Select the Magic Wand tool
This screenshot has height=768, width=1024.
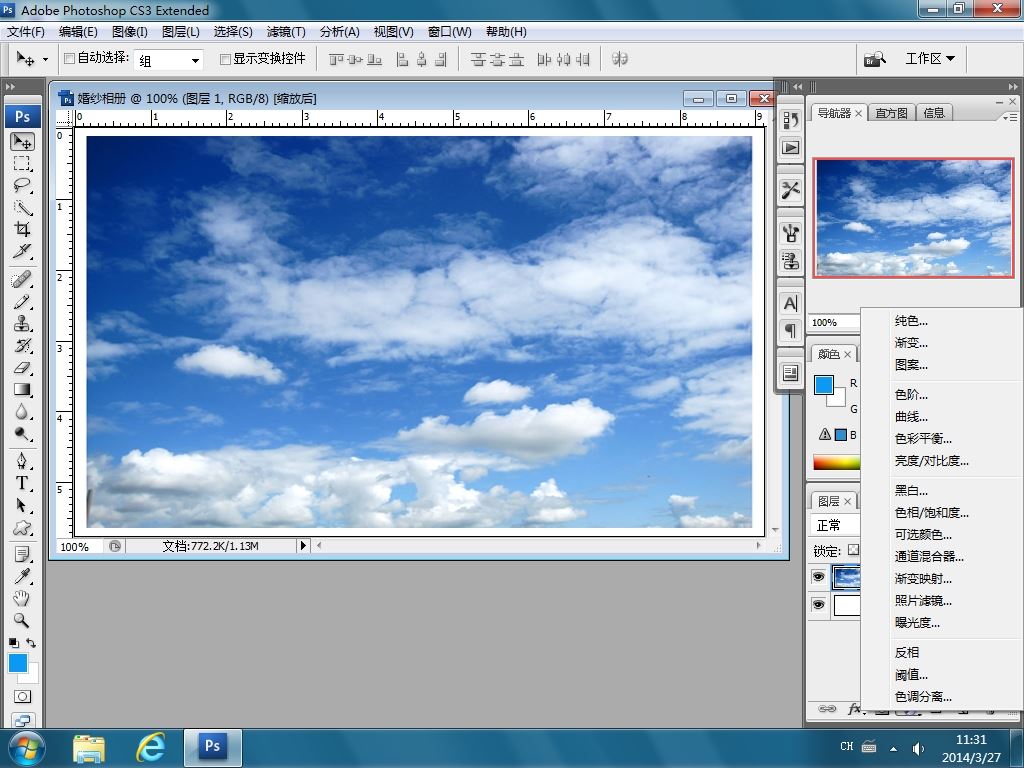22,208
